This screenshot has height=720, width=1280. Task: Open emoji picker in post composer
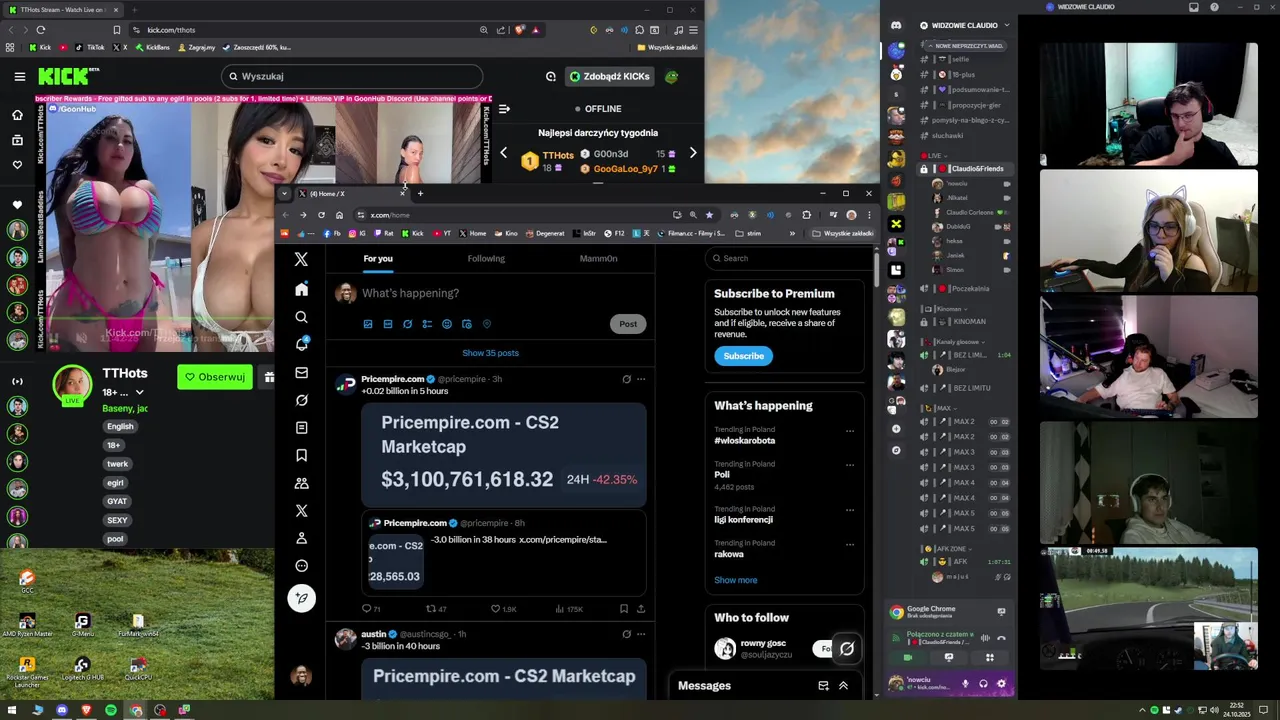pyautogui.click(x=447, y=324)
